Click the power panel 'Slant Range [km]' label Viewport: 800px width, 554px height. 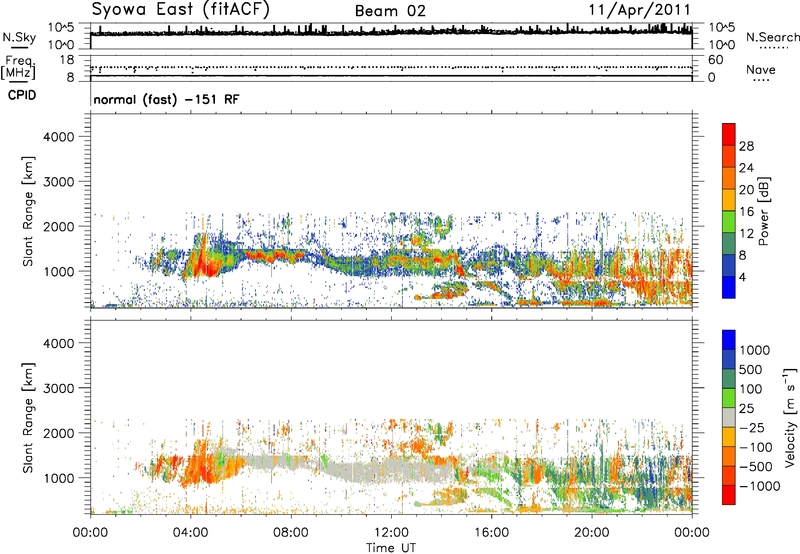pos(28,211)
